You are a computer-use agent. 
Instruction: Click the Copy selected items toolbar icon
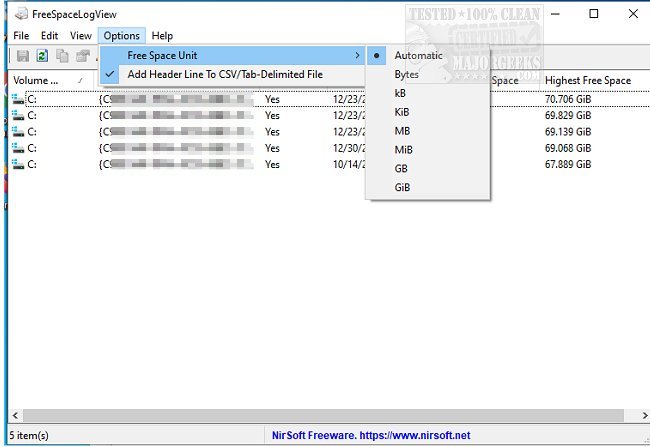click(62, 56)
